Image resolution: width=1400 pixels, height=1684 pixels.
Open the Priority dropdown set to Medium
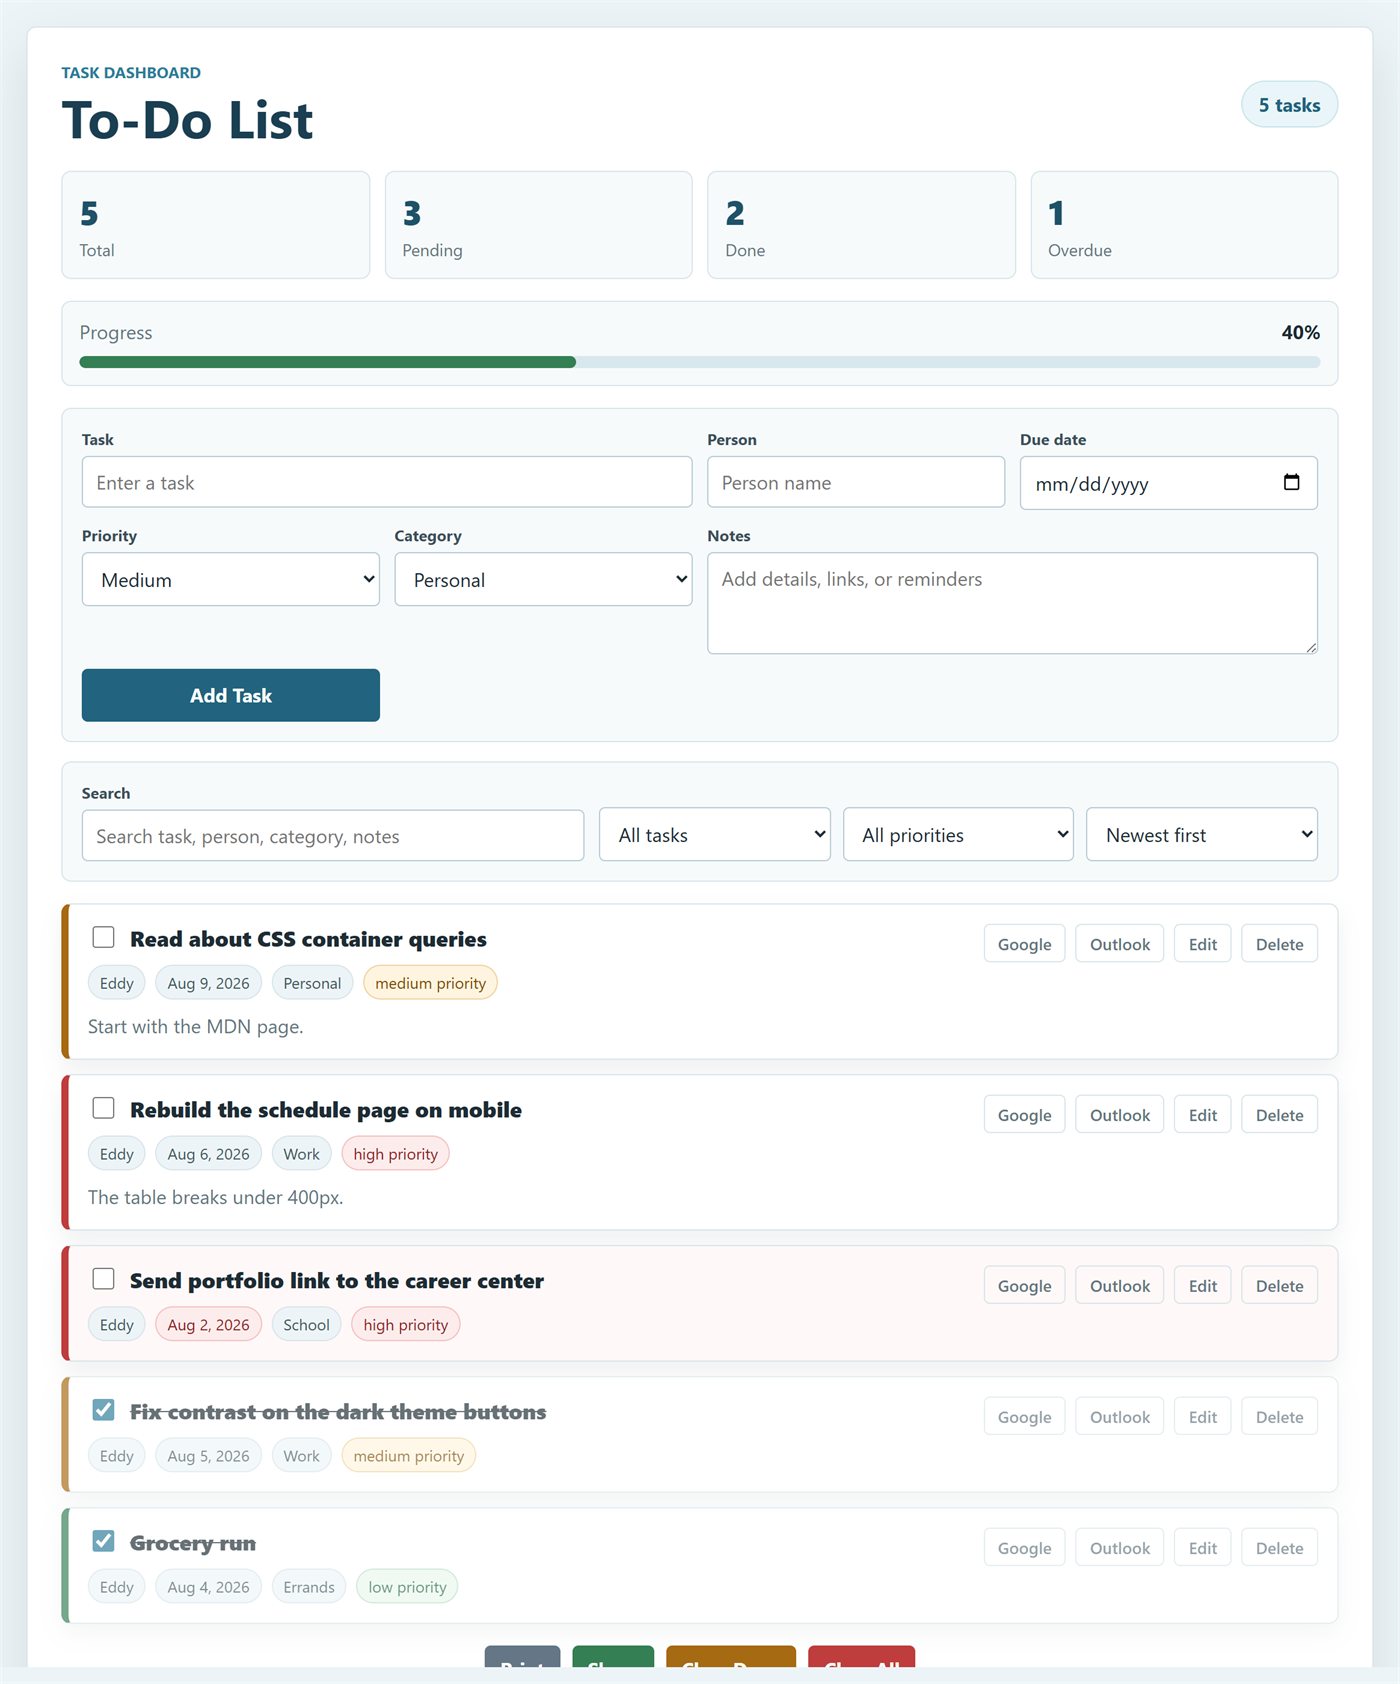click(231, 579)
